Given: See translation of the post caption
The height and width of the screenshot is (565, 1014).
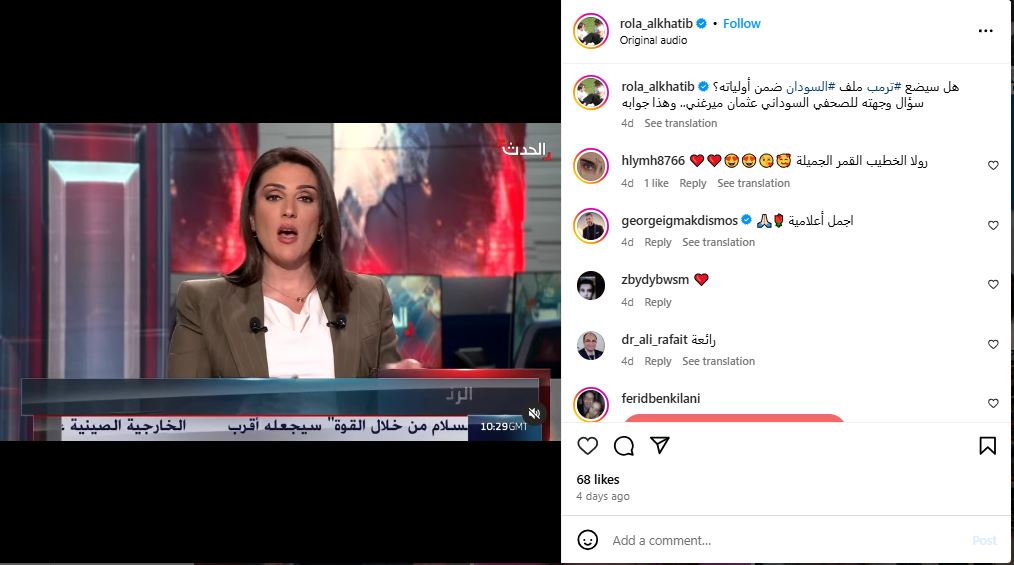Looking at the screenshot, I should [680, 123].
